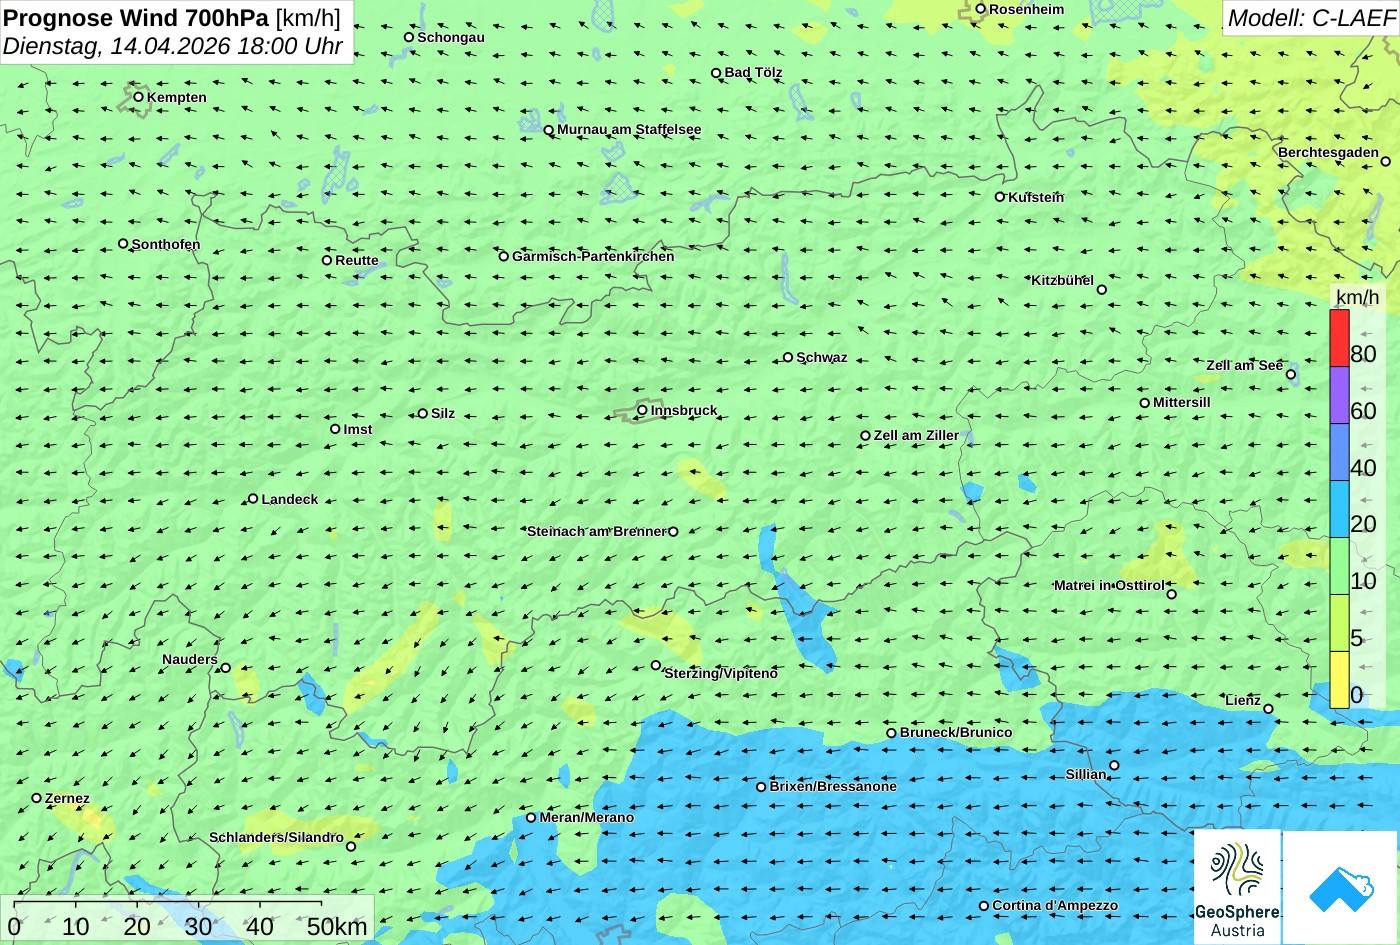Screen dimensions: 1400x945
Task: Click the 'Bruneck/Brunico' label
Action: click(956, 732)
